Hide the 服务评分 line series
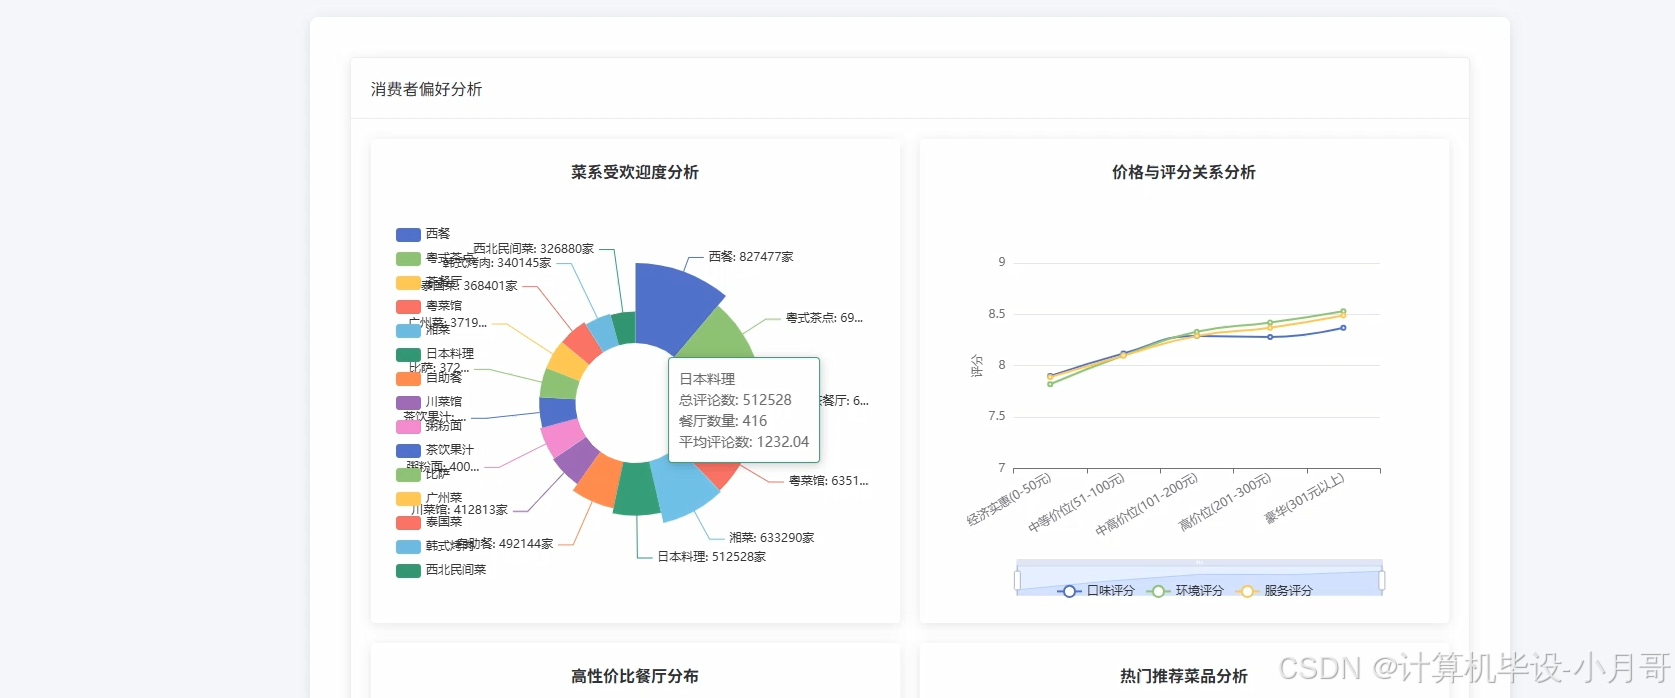Image resolution: width=1675 pixels, height=698 pixels. coord(1274,591)
